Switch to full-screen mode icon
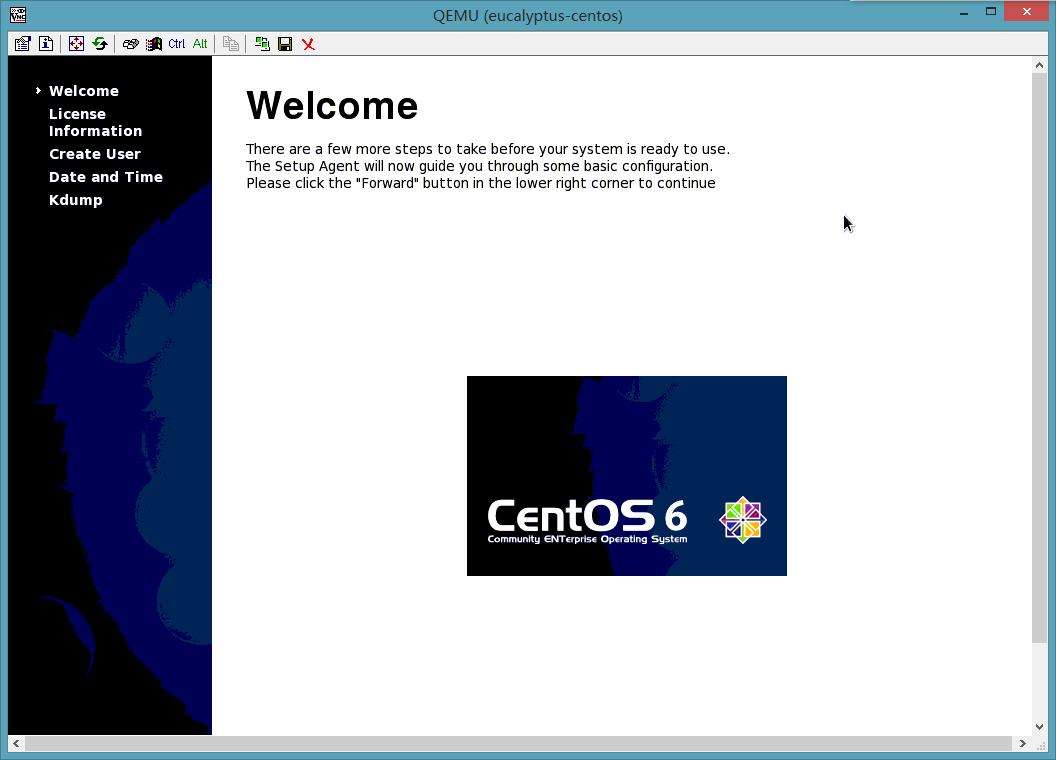 click(x=76, y=44)
